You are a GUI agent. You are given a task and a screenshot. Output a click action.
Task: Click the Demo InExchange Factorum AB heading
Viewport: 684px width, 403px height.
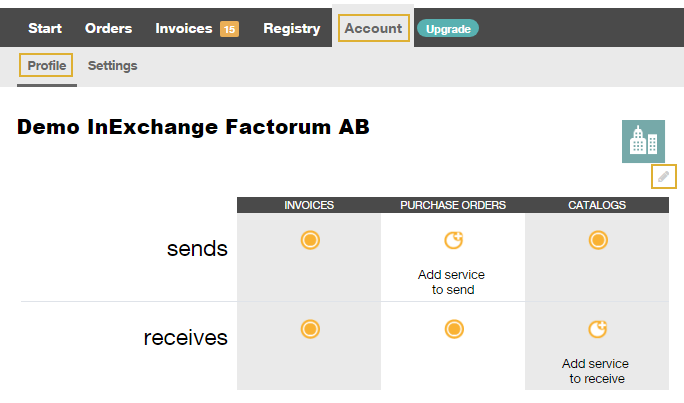point(193,127)
